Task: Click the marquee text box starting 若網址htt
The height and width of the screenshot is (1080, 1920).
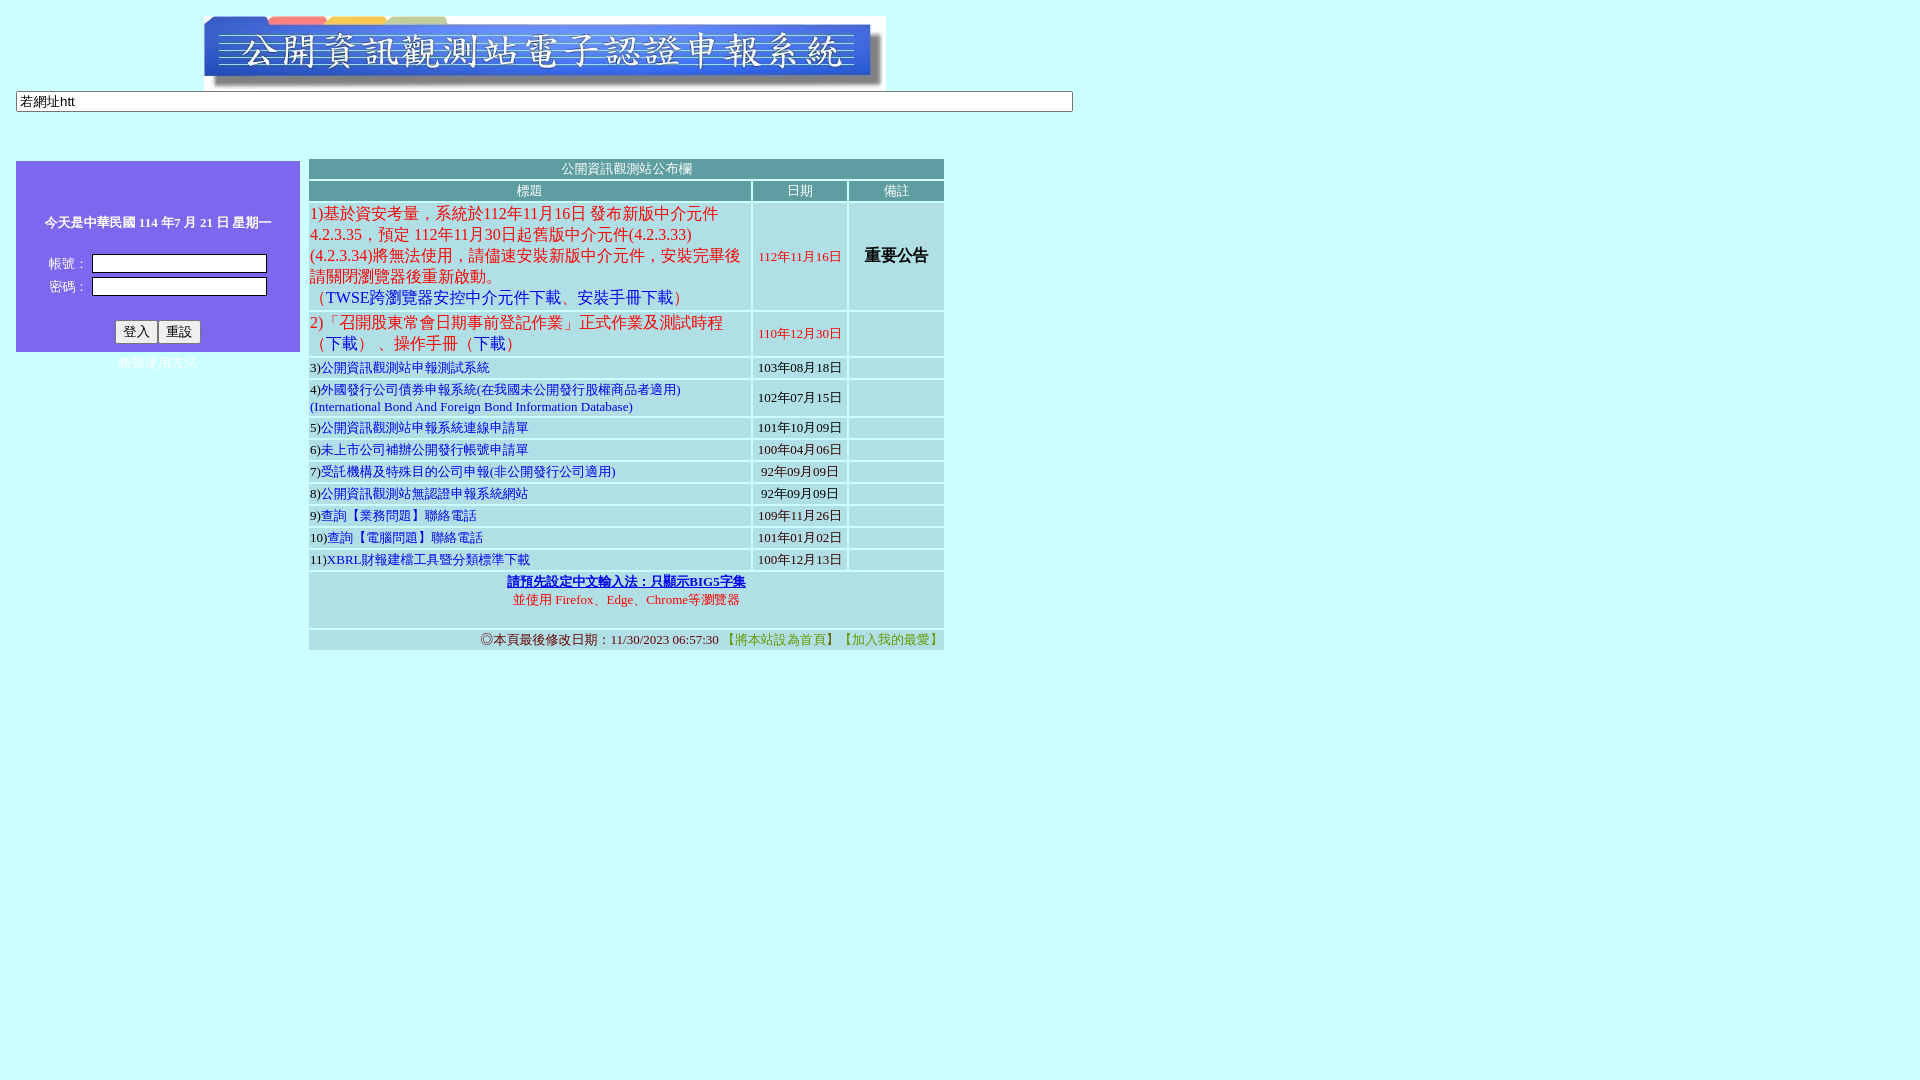Action: [544, 101]
